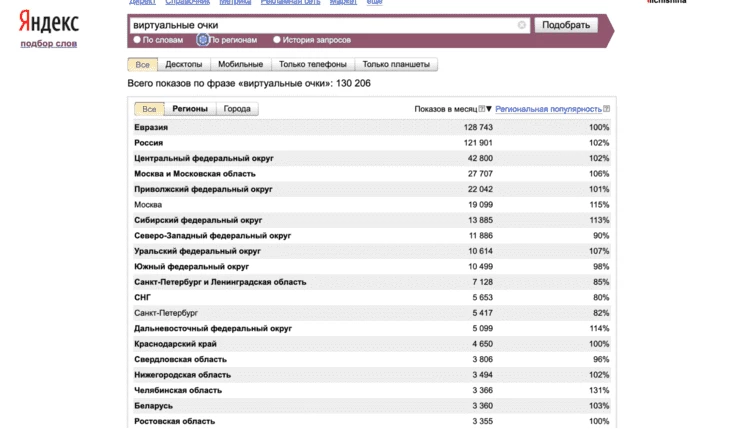Switch to the Десктопы tab

(184, 64)
